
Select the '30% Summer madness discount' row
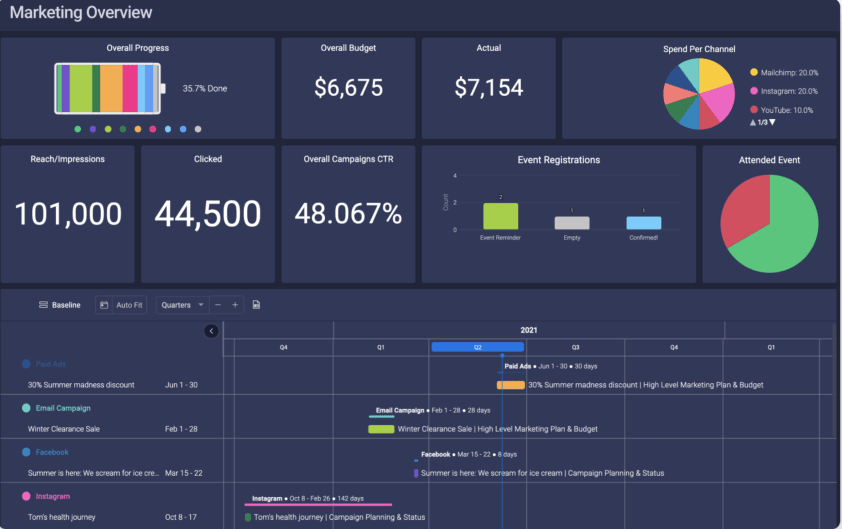point(81,385)
